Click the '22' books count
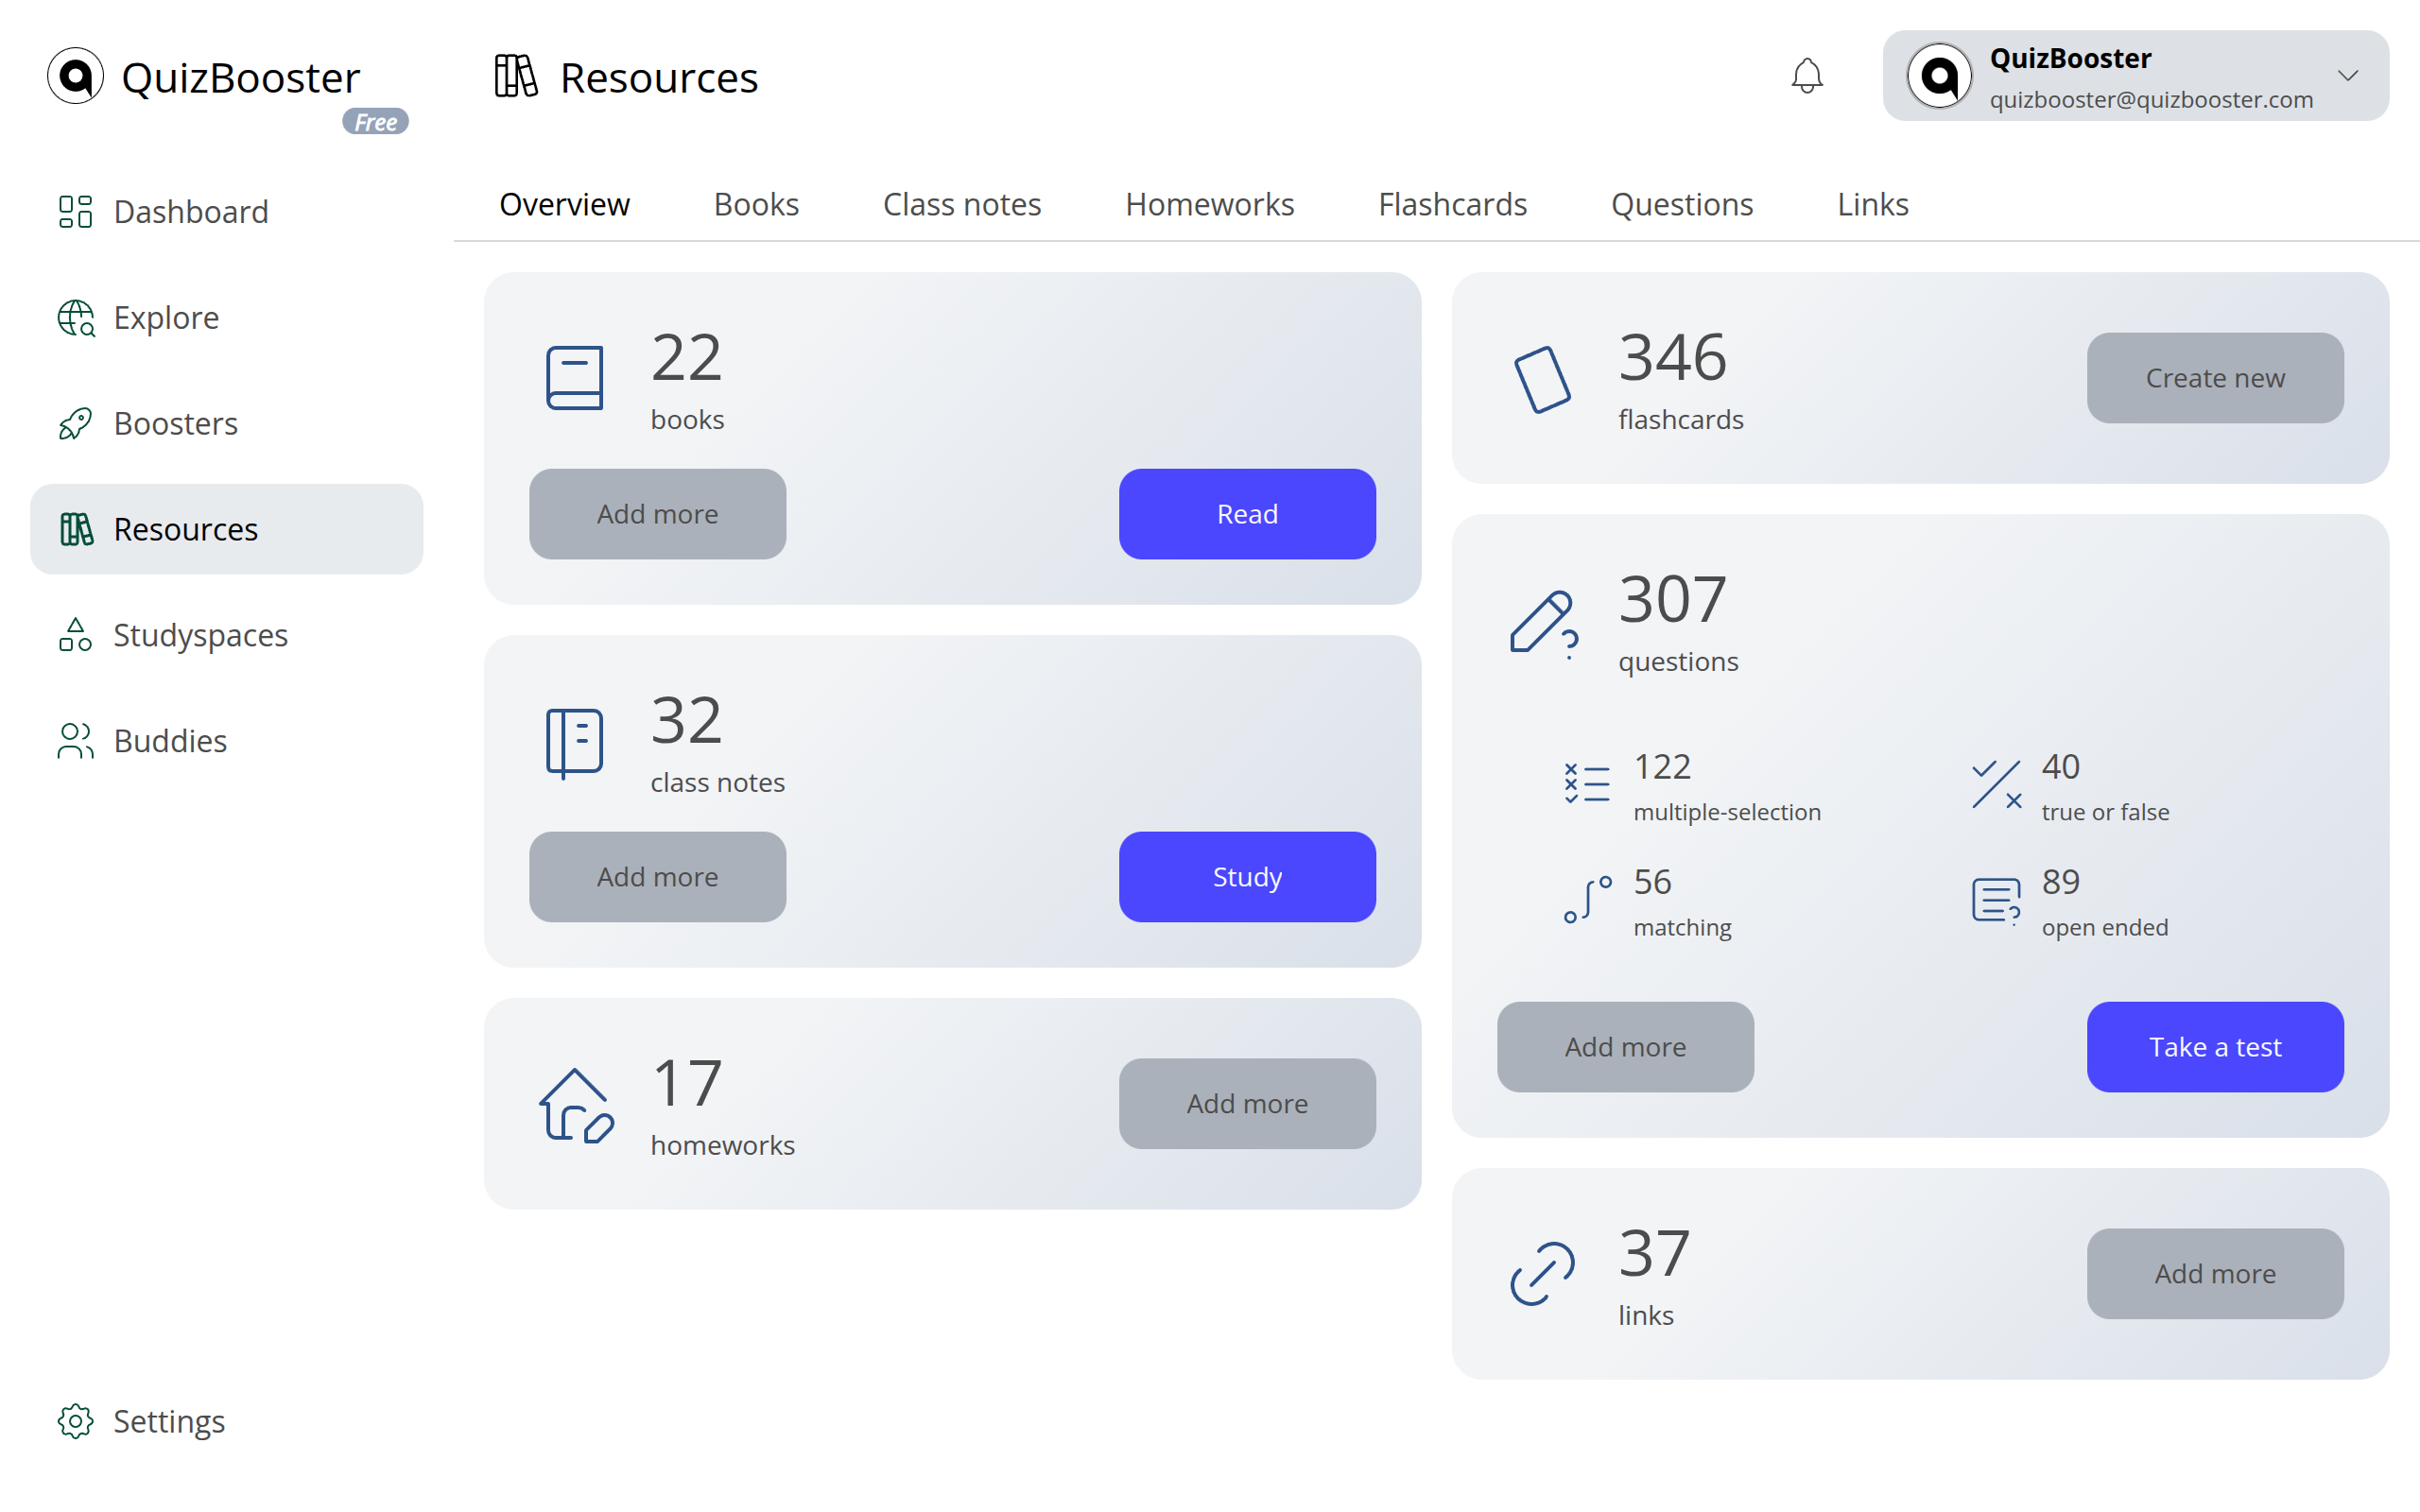The width and height of the screenshot is (2420, 1512). point(686,357)
